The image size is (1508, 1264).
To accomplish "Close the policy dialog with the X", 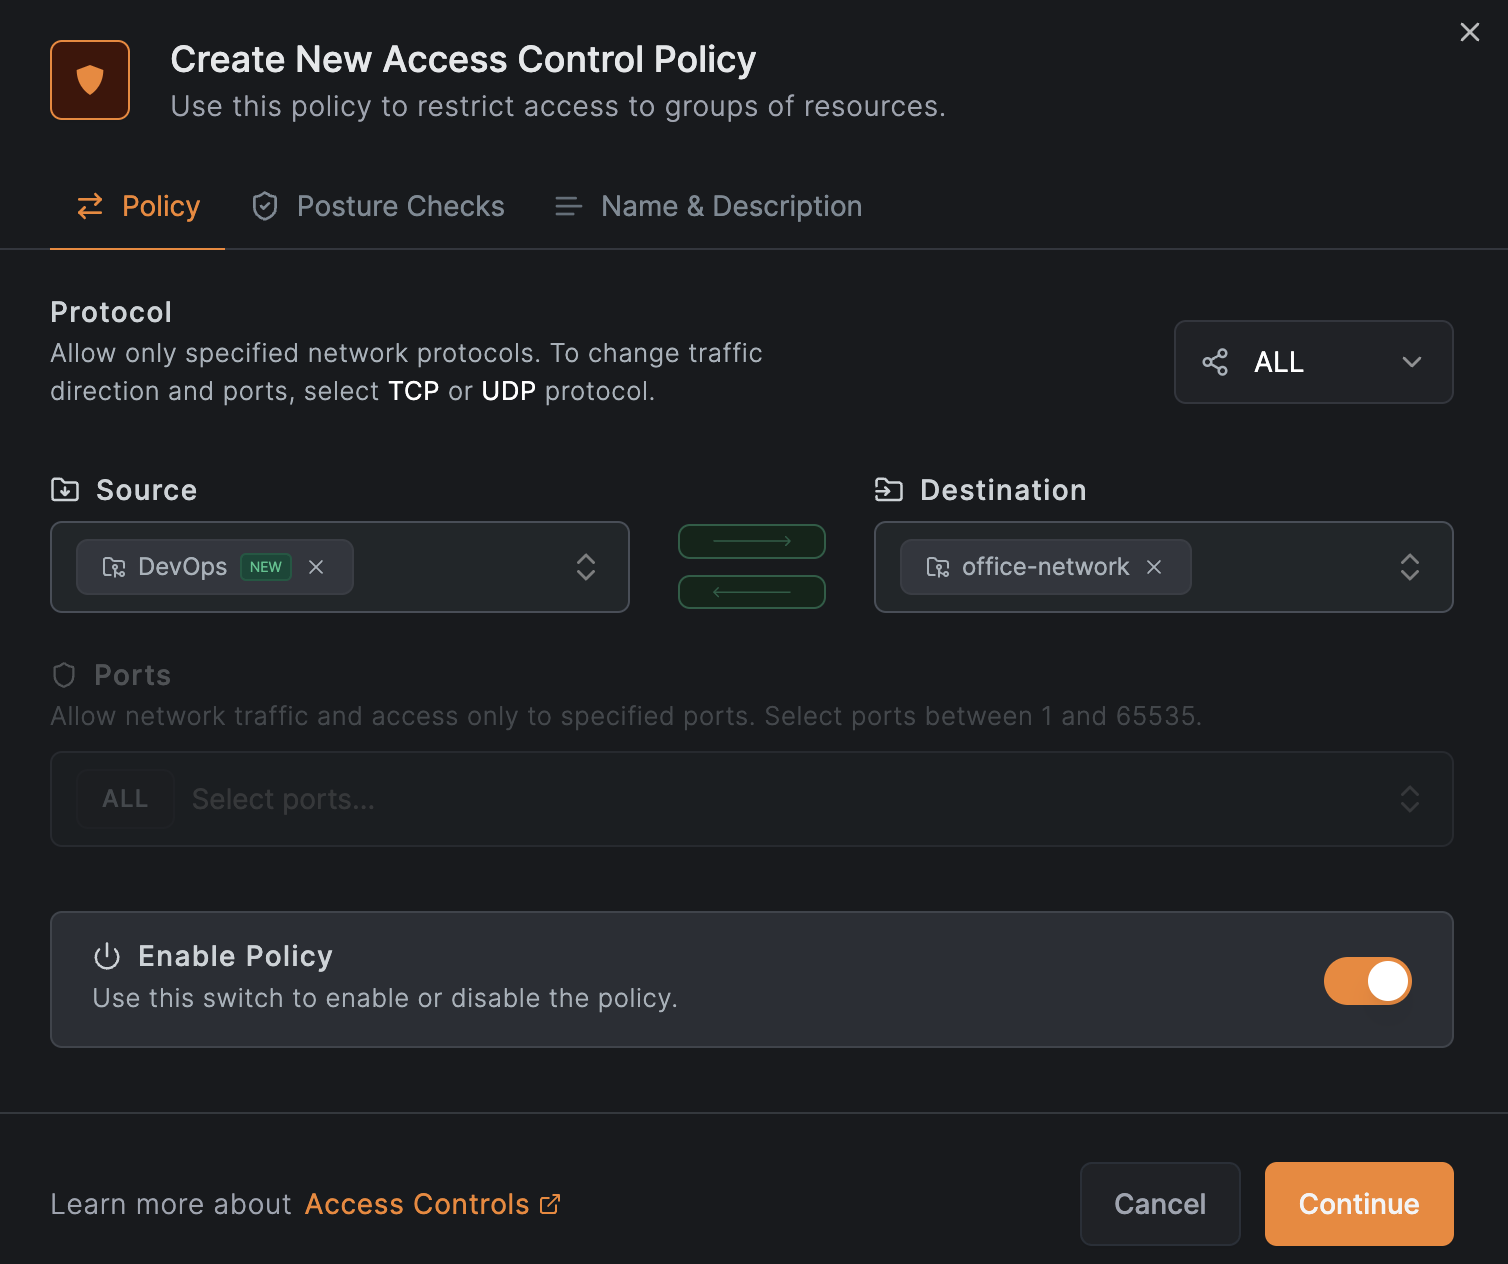I will point(1469,32).
